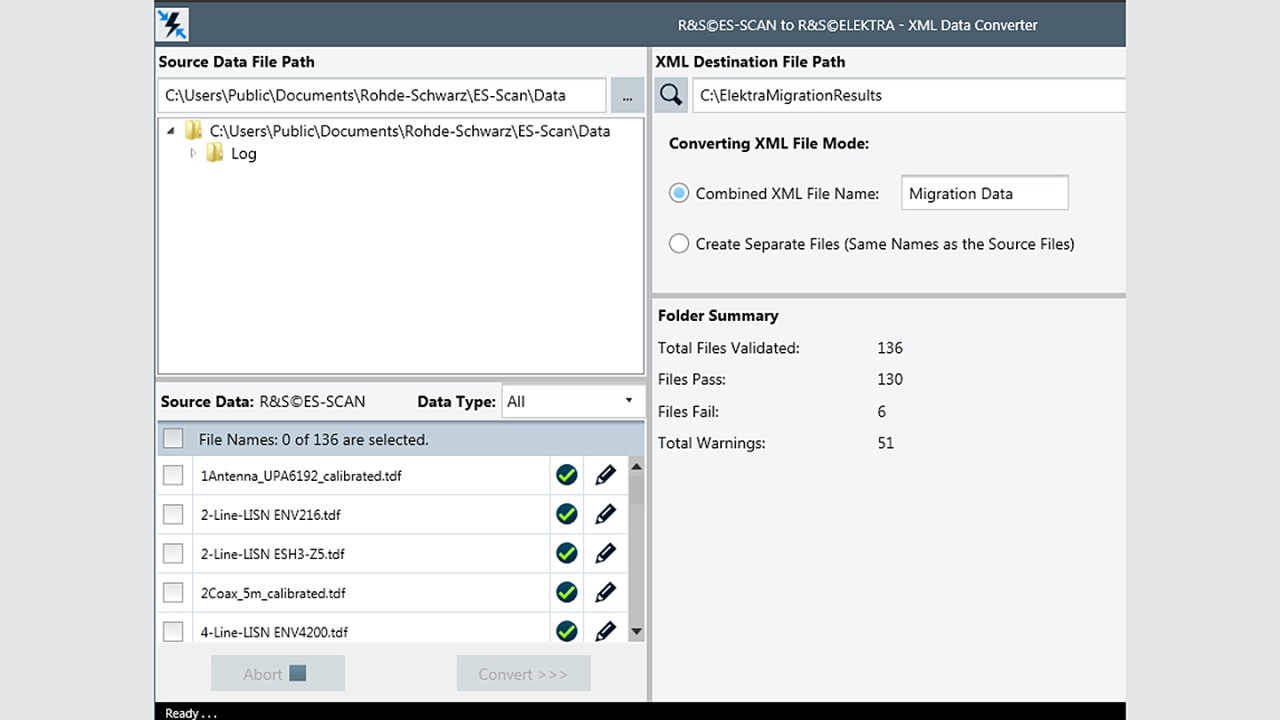This screenshot has width=1280, height=720.
Task: Click the file list scroll-down arrow
Action: (636, 632)
